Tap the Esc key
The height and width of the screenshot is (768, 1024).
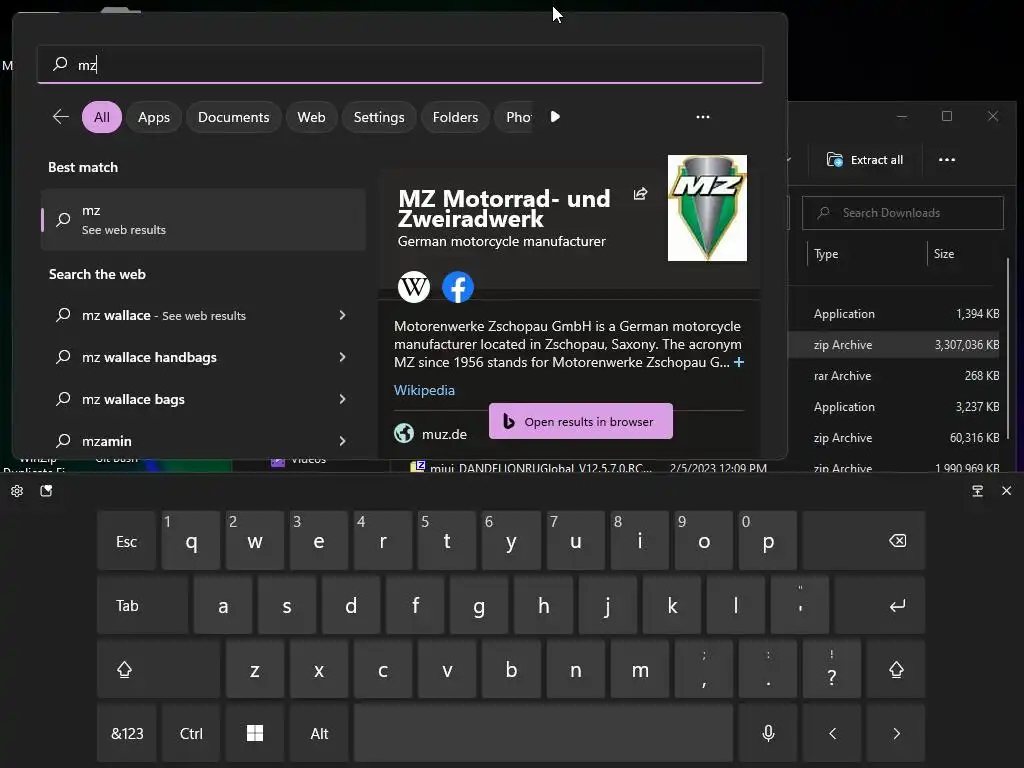[x=127, y=541]
